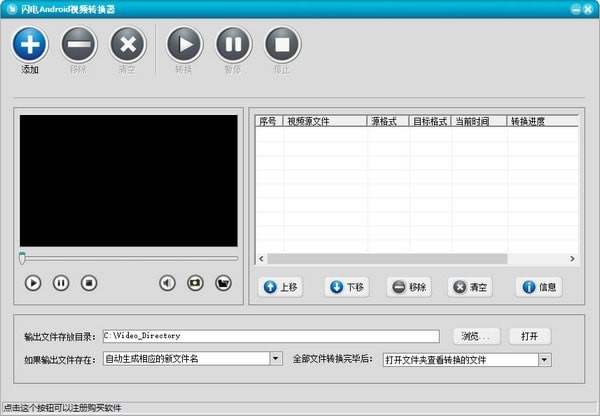Take snapshot with preview camera icon

195,283
